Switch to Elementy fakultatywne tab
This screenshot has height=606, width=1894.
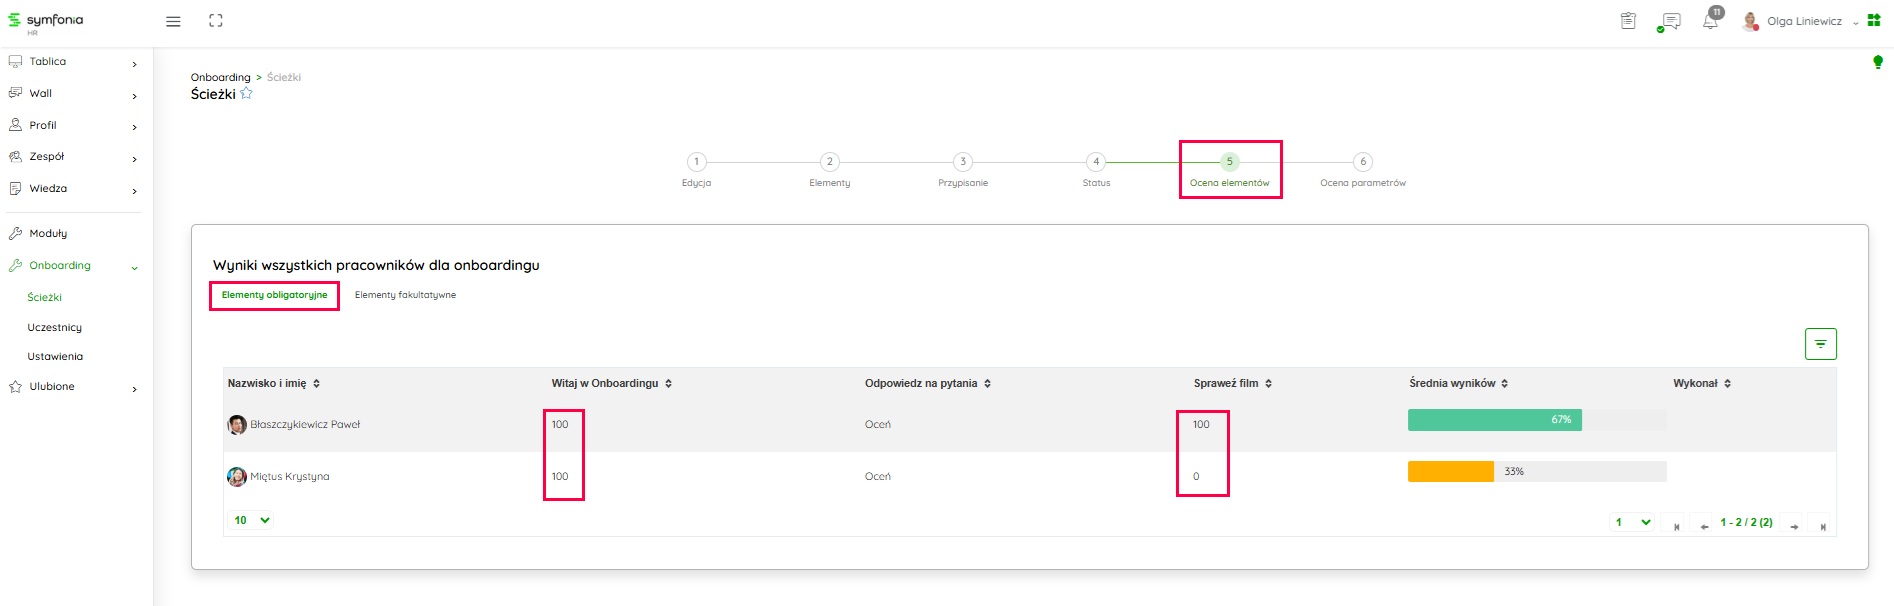[405, 295]
